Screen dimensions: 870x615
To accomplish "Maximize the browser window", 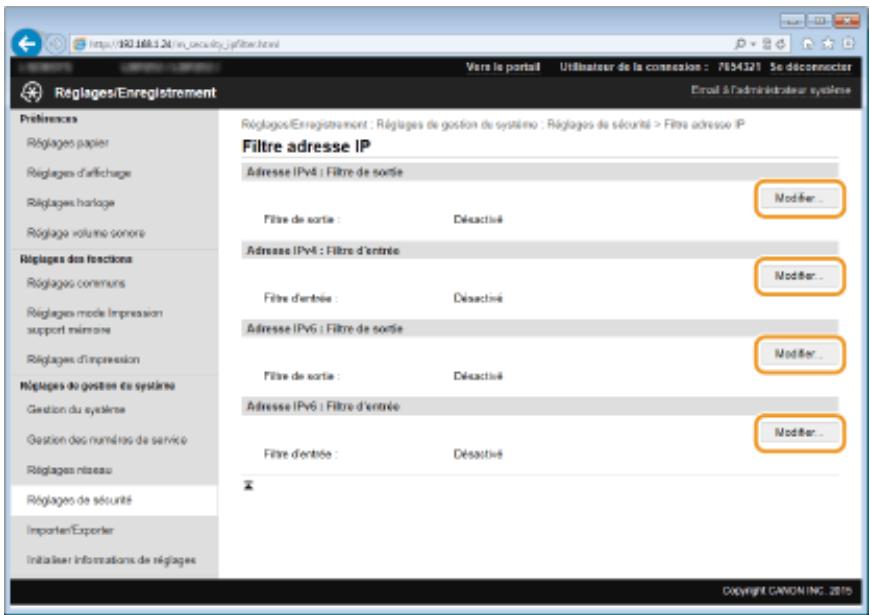I will (x=819, y=21).
